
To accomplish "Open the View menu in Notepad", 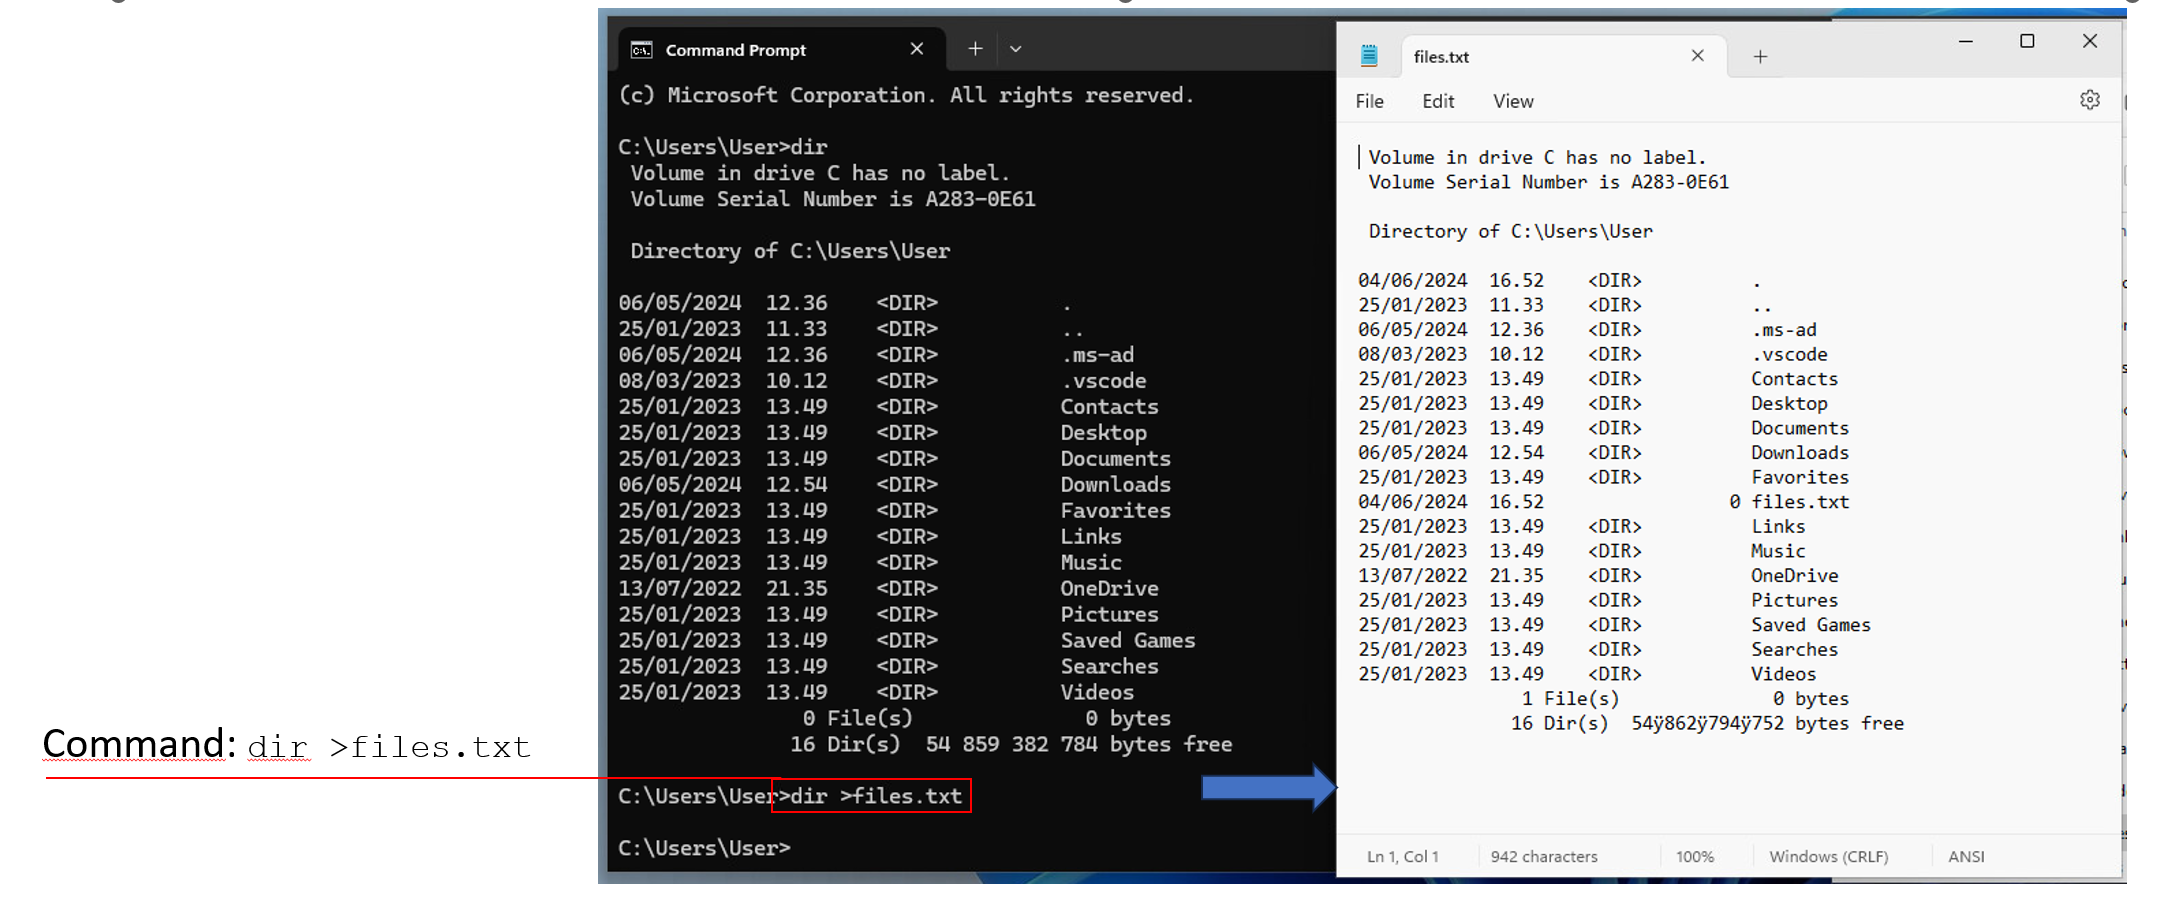I will [1512, 102].
